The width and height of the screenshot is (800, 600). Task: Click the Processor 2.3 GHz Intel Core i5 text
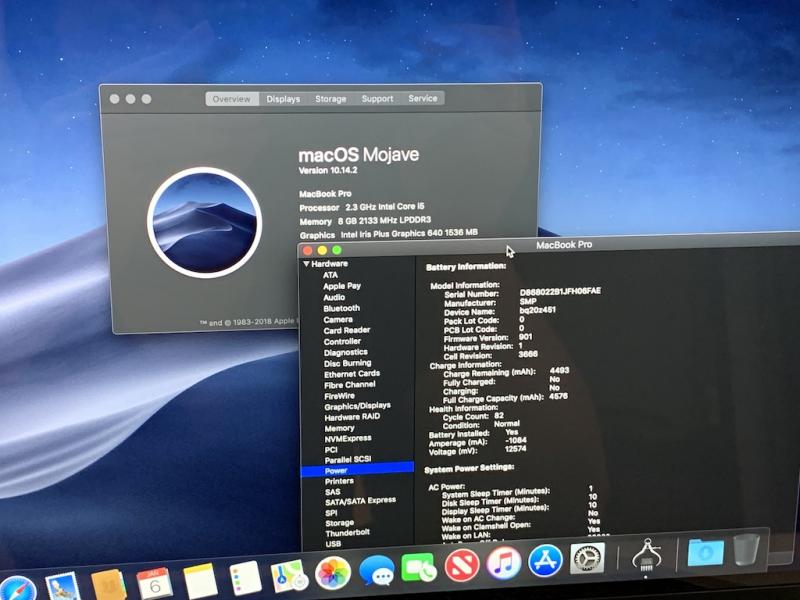(x=362, y=207)
